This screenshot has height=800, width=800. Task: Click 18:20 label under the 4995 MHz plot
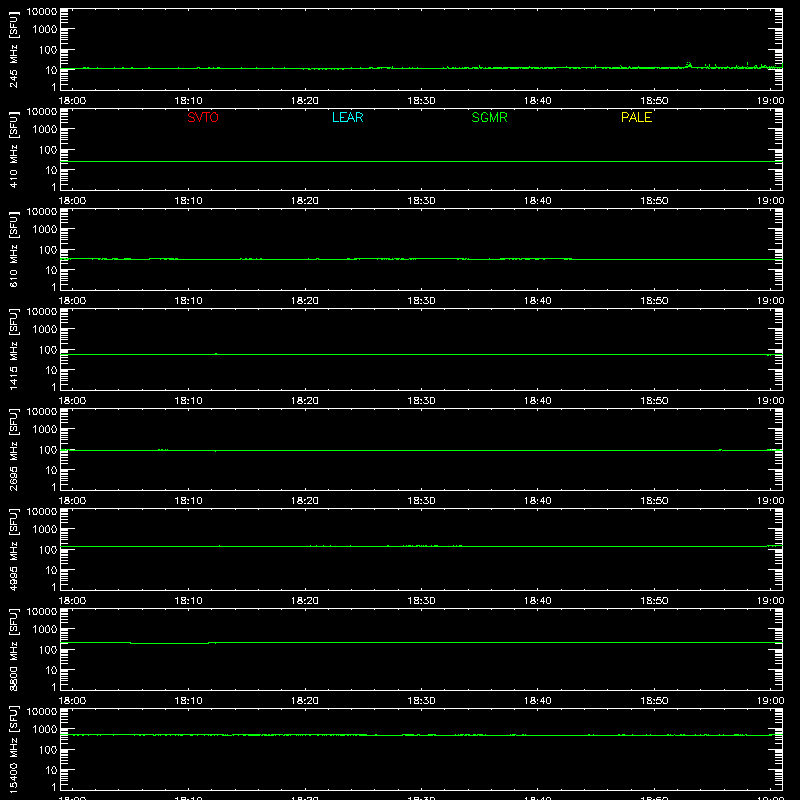pos(305,601)
